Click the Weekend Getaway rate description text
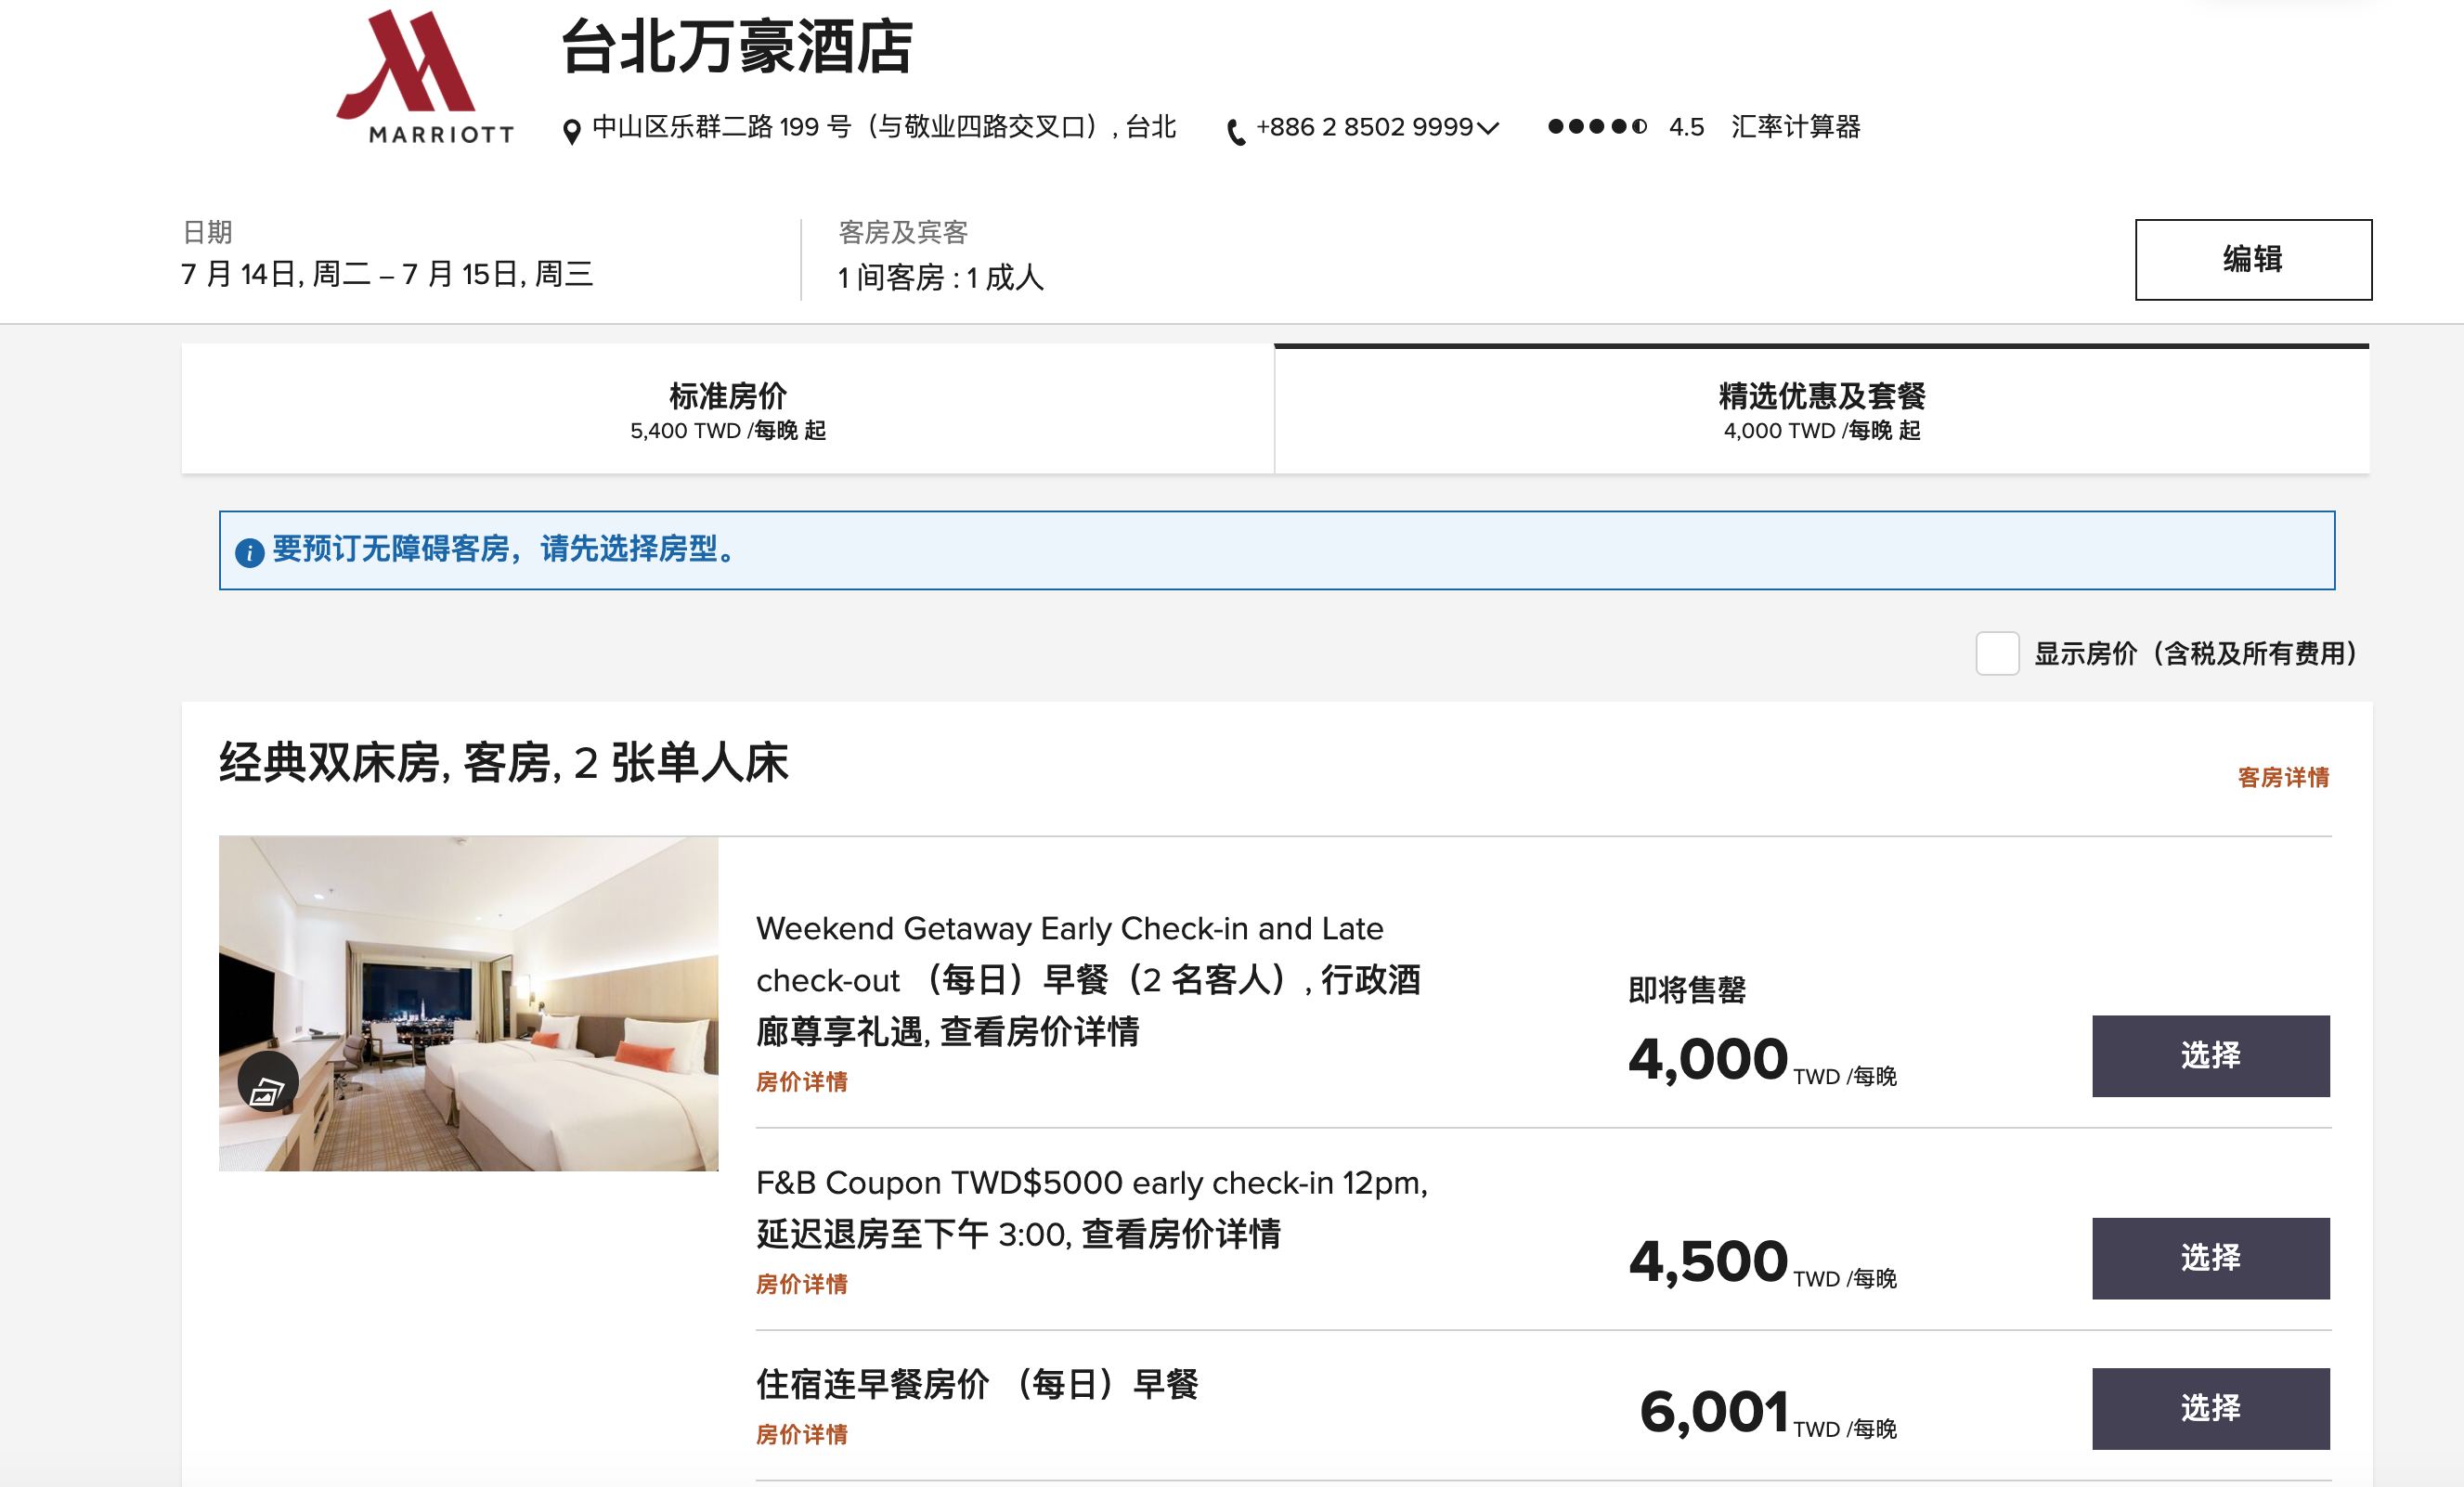 (x=1089, y=979)
